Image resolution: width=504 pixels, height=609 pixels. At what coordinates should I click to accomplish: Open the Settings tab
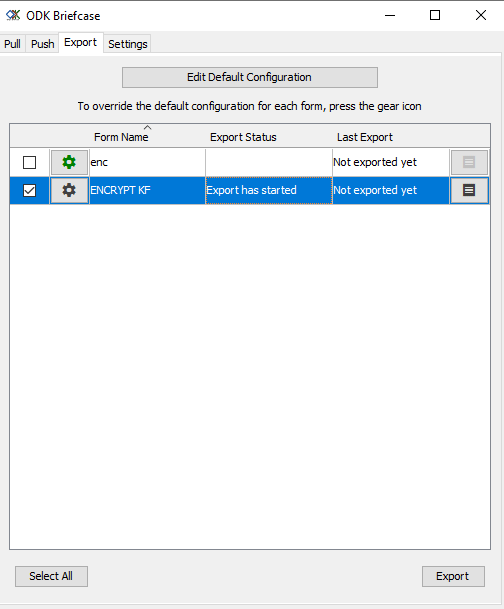pos(128,44)
